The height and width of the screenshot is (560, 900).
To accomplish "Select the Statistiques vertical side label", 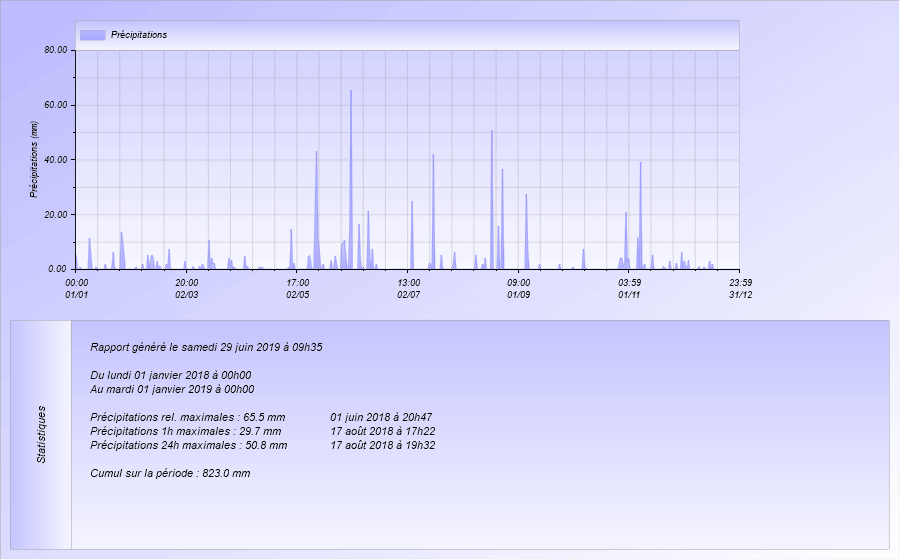I will point(41,434).
